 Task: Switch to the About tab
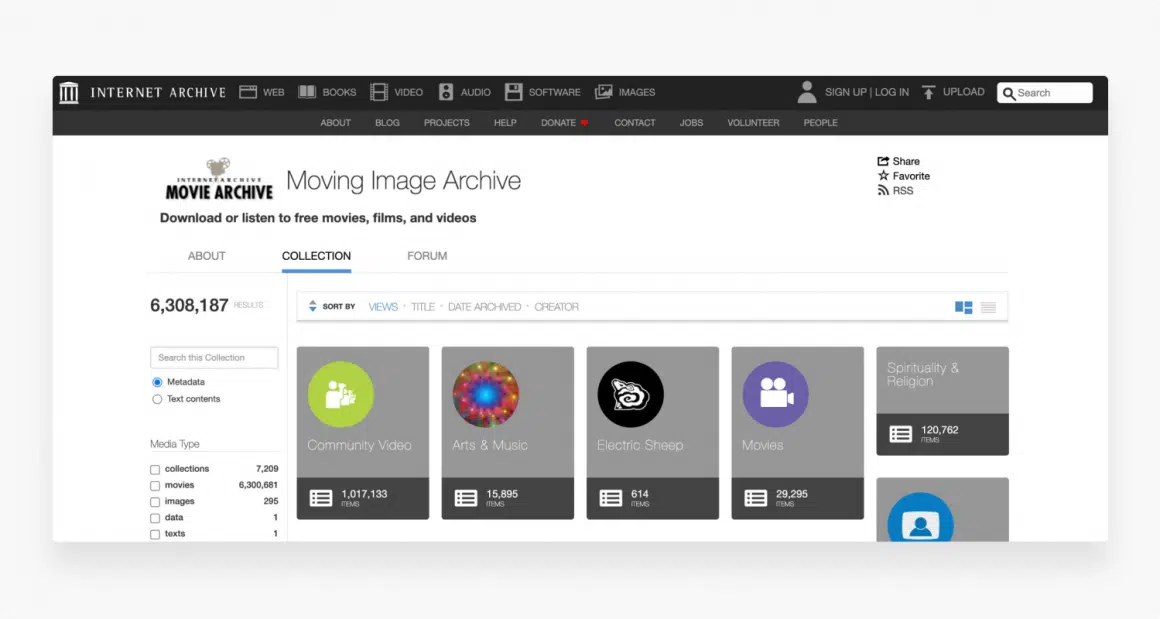[x=206, y=256]
